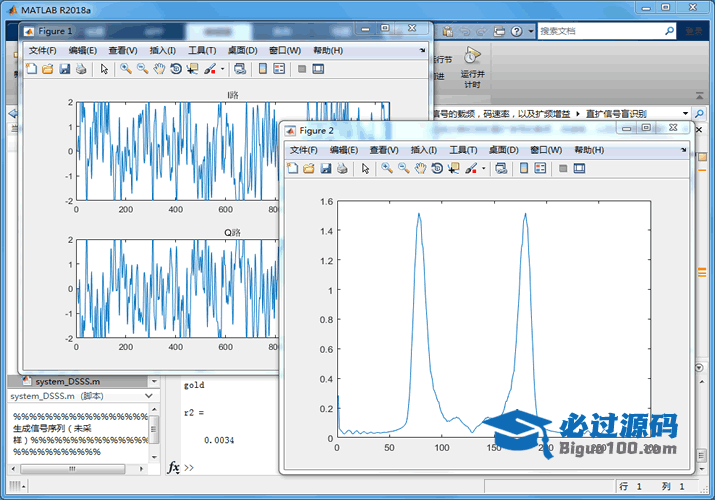Select Rotate 3D tool in Figure 1
This screenshot has width=715, height=500.
(176, 69)
